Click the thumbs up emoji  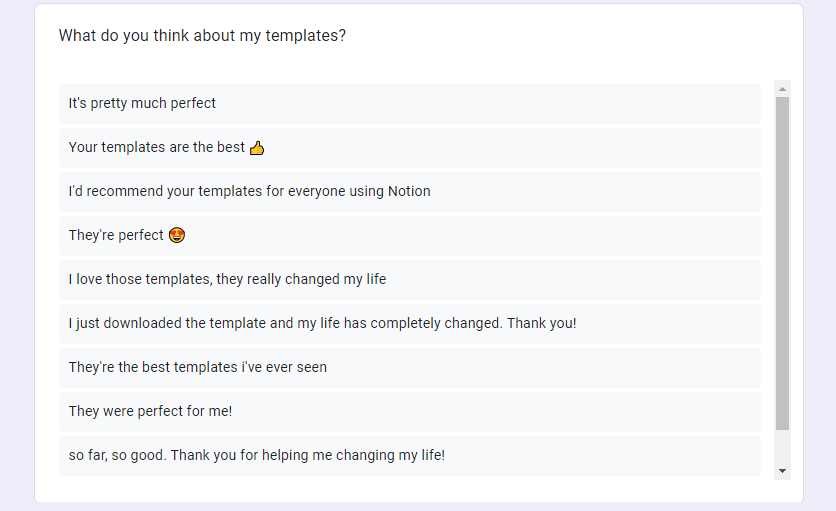257,148
